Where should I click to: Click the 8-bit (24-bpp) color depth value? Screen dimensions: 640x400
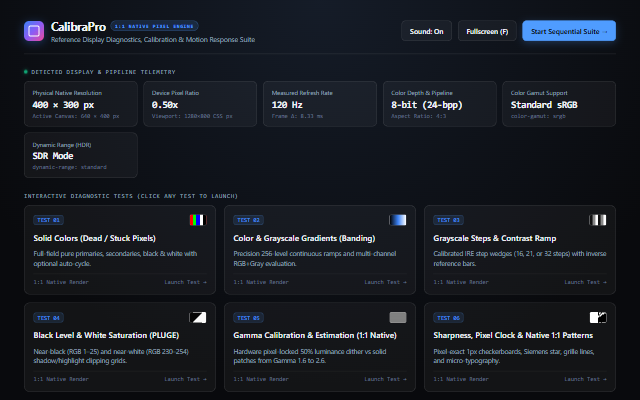[427, 105]
